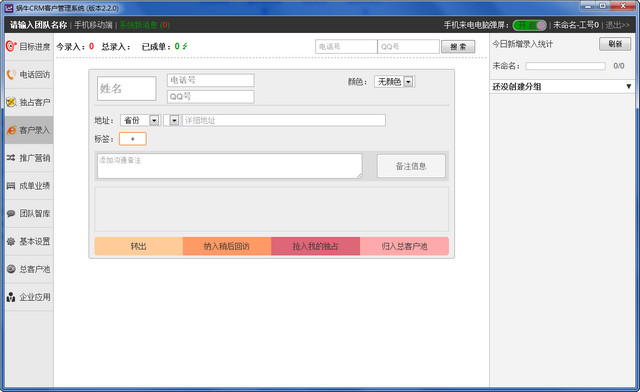Click the 纳入稍后回访 button
This screenshot has height=392, width=640.
pos(227,246)
